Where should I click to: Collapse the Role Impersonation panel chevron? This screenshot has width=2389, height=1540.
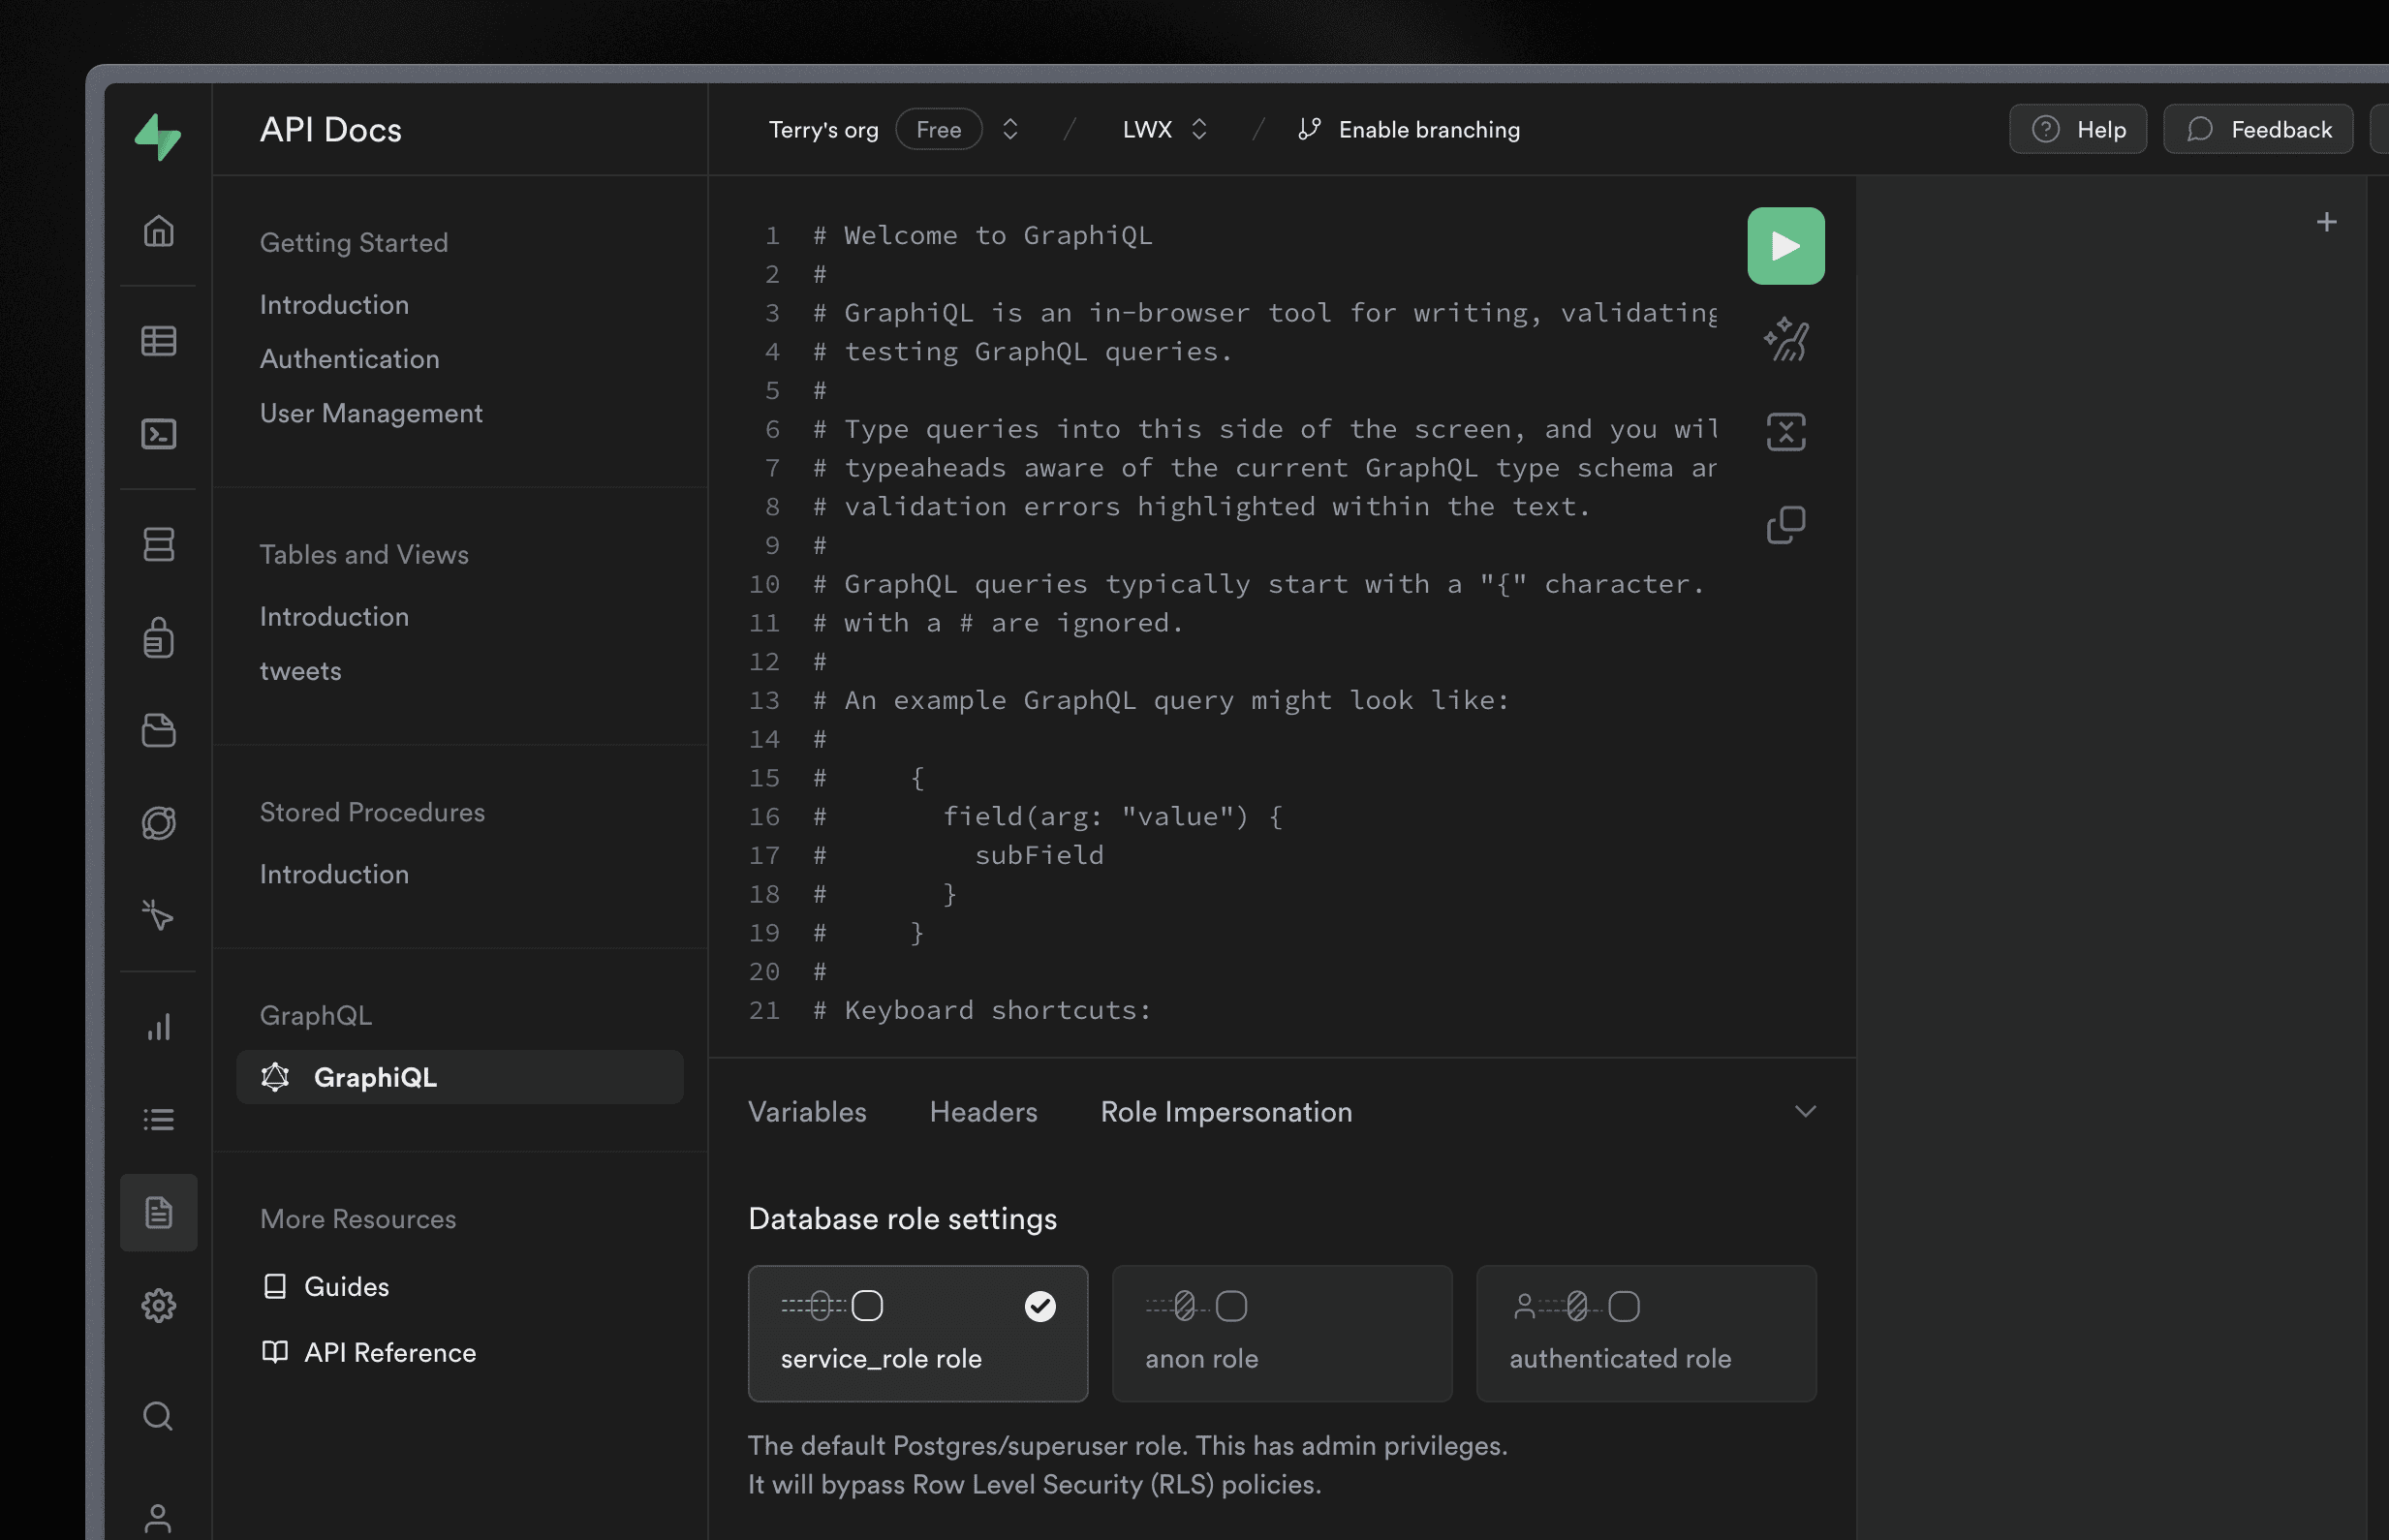1804,1111
